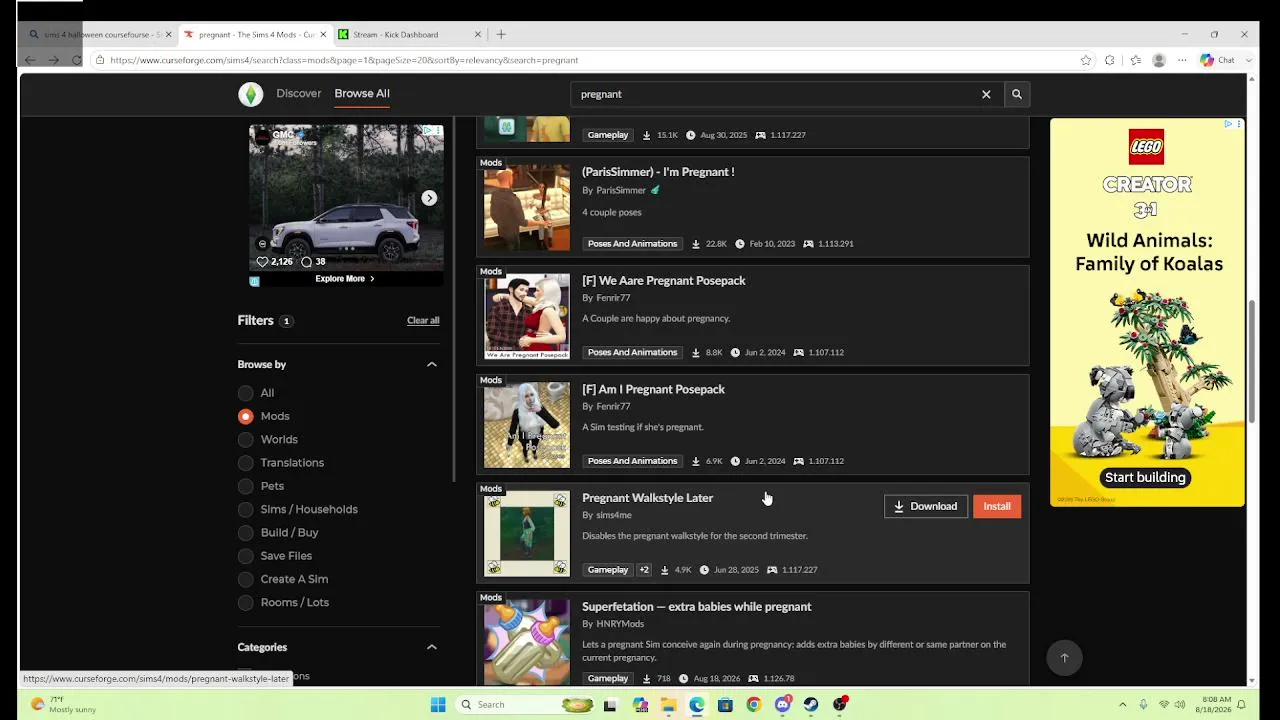Select the Sims / Households radio button
This screenshot has height=720, width=1280.
246,509
